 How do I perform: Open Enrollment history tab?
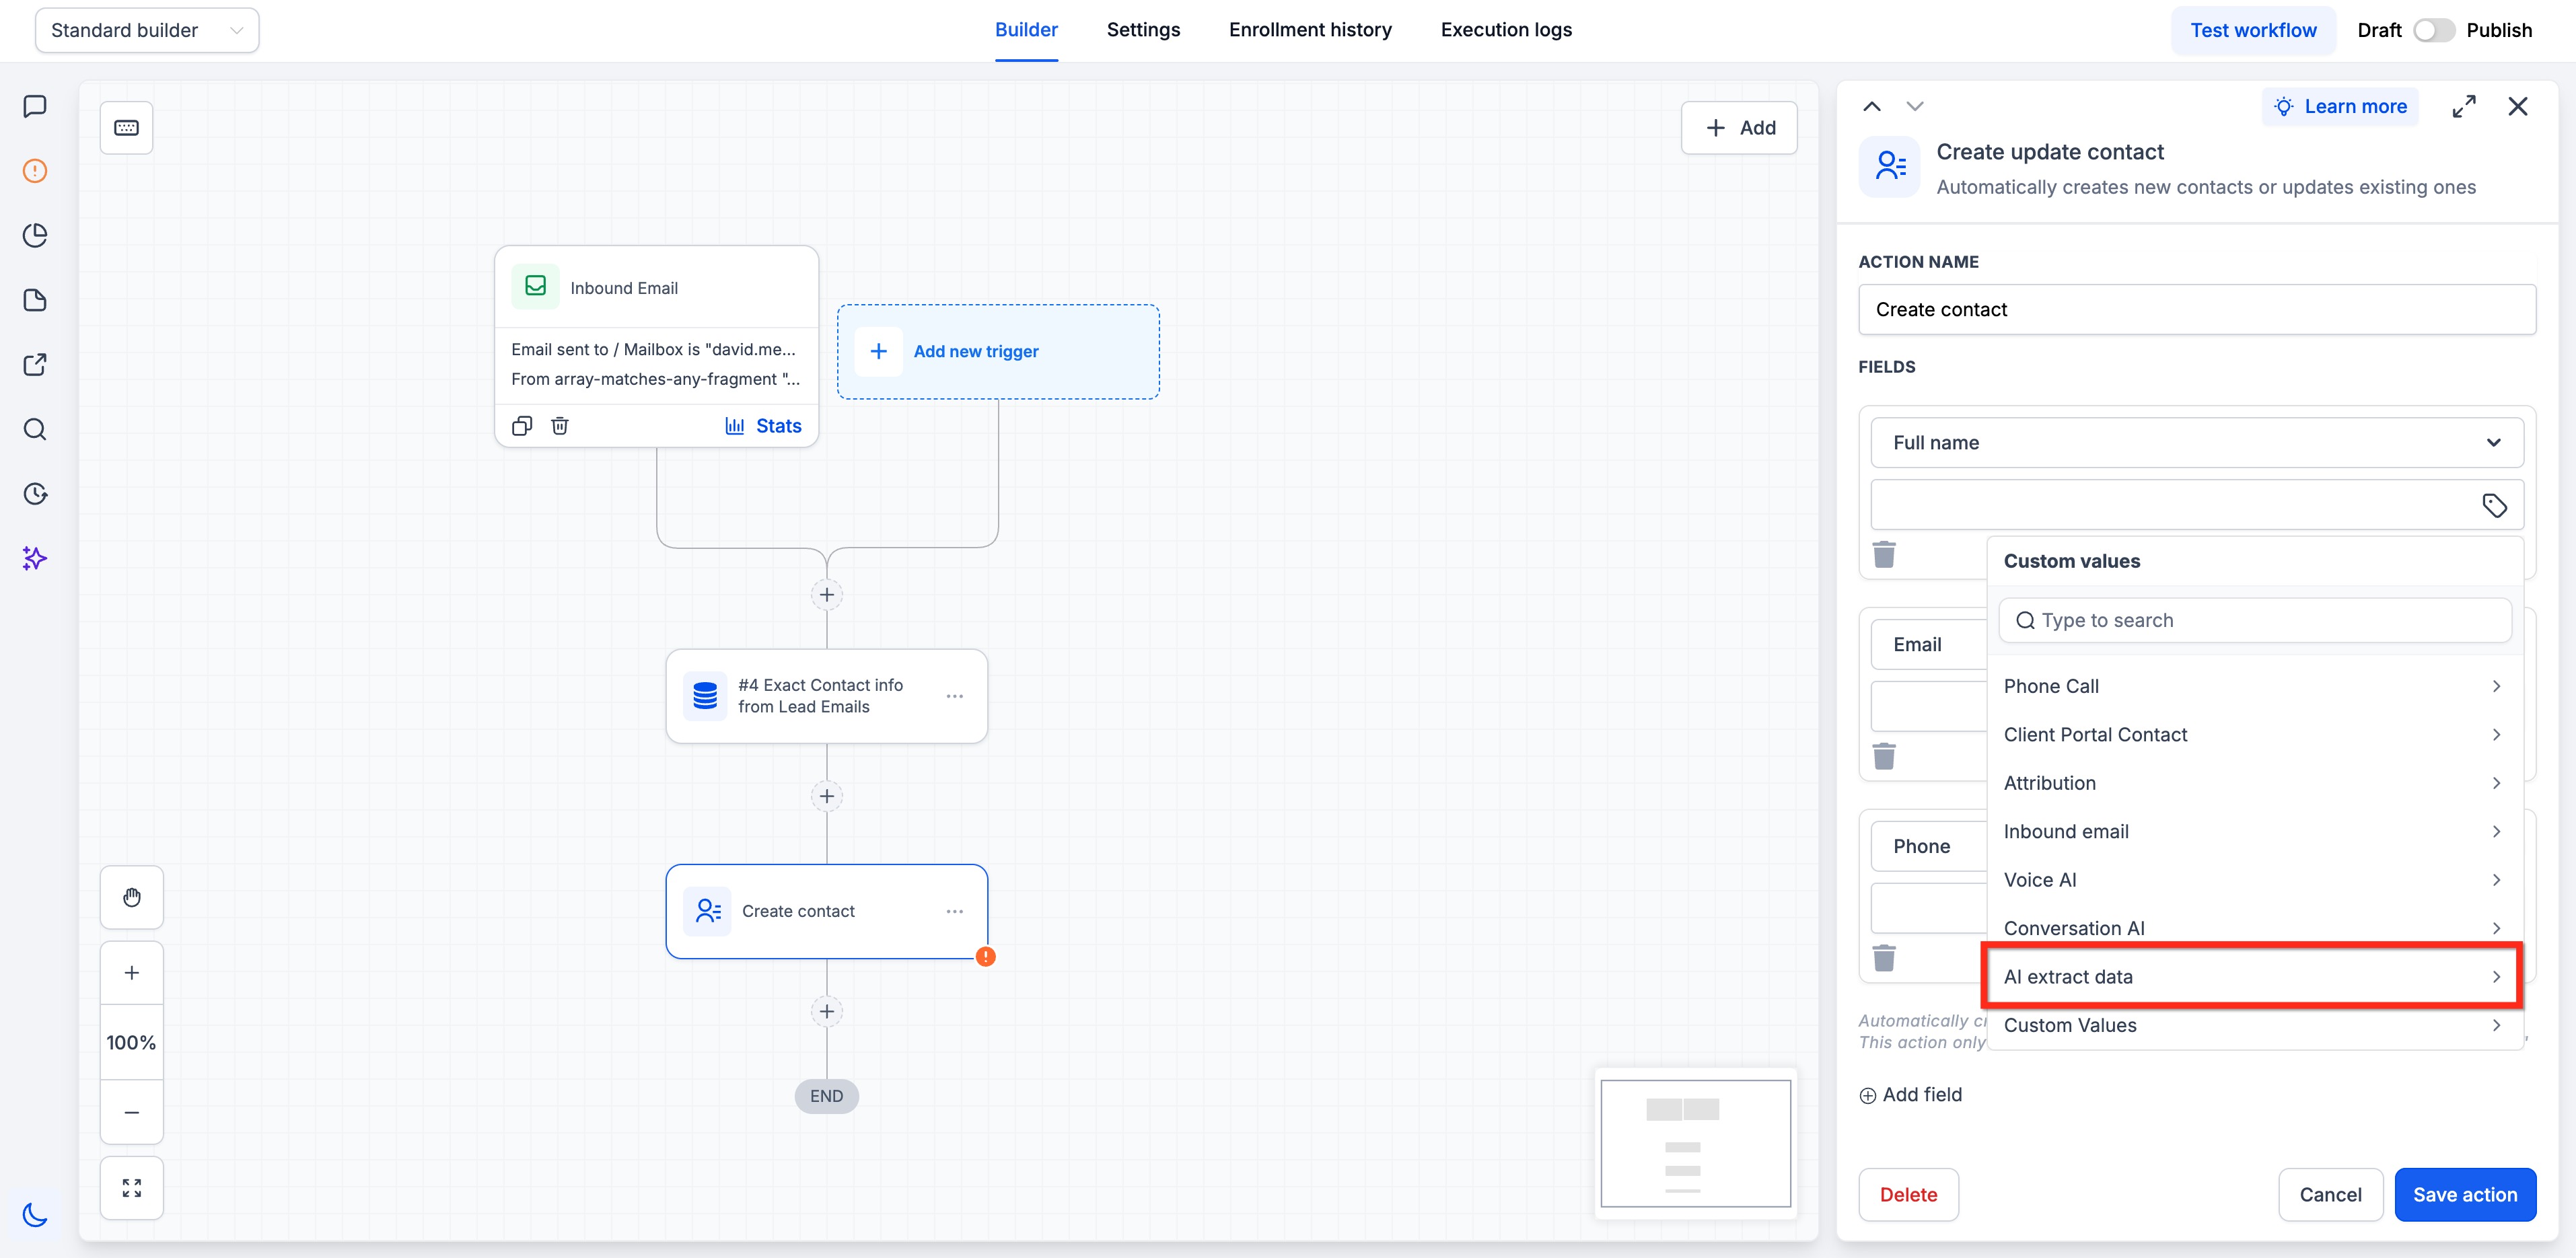click(x=1310, y=30)
